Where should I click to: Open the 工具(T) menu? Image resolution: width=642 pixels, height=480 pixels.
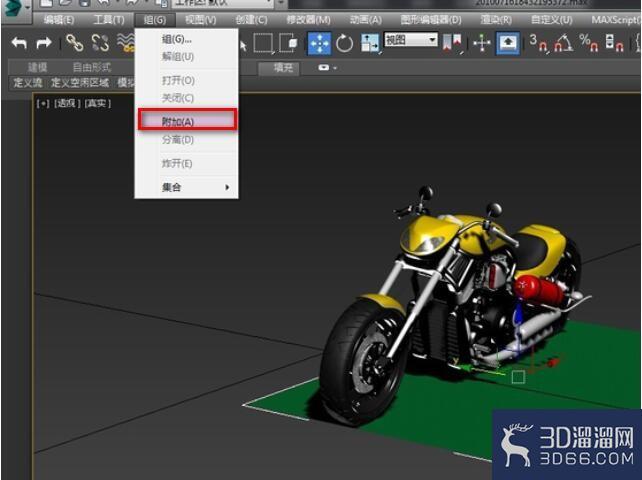(109, 20)
